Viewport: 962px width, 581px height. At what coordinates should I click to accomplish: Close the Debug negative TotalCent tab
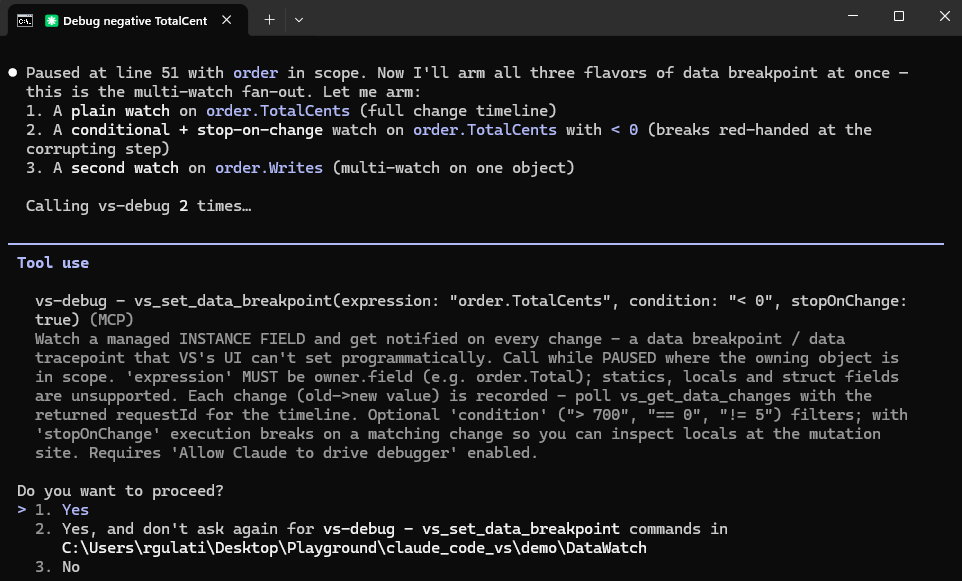coord(226,20)
